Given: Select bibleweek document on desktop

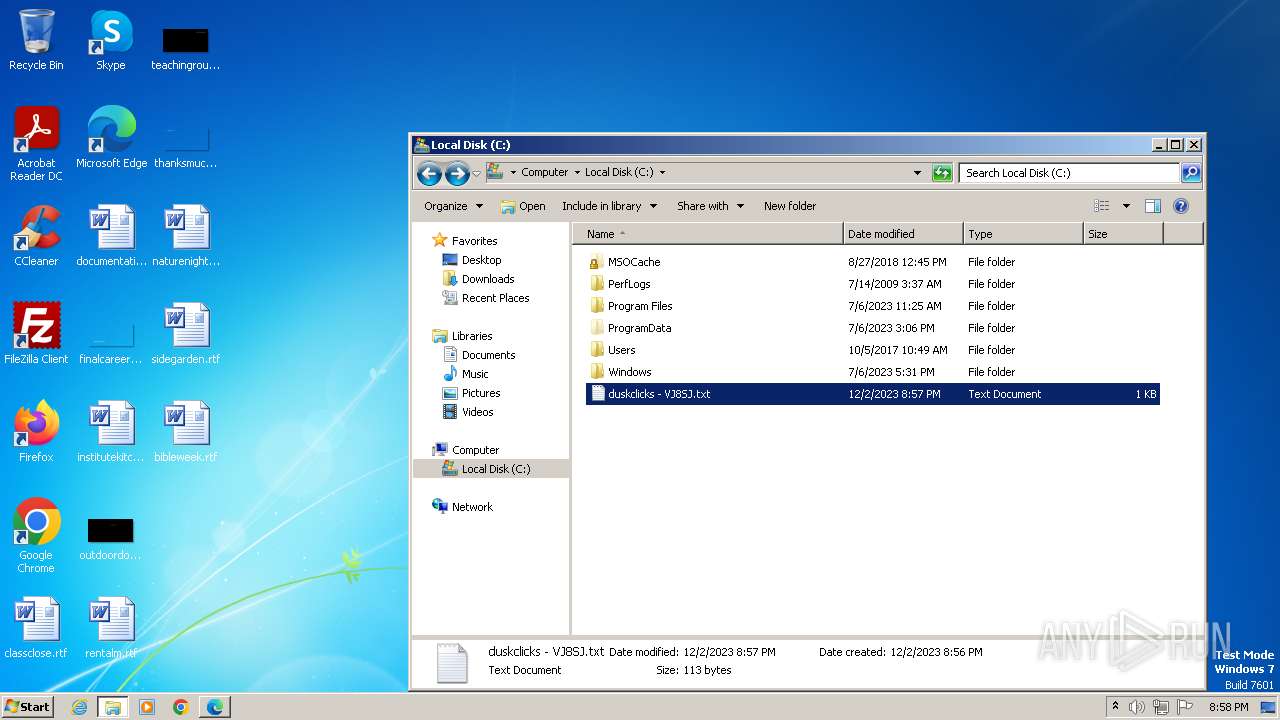Looking at the screenshot, I should point(186,432).
